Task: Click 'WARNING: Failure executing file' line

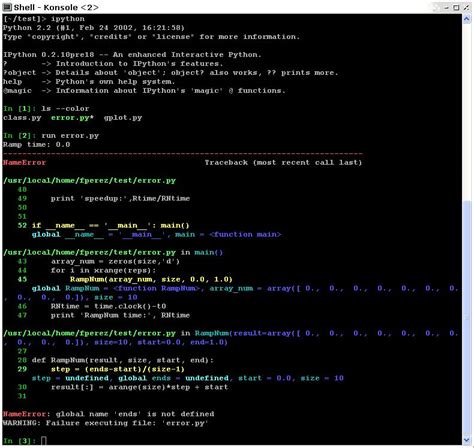Action: pos(106,423)
